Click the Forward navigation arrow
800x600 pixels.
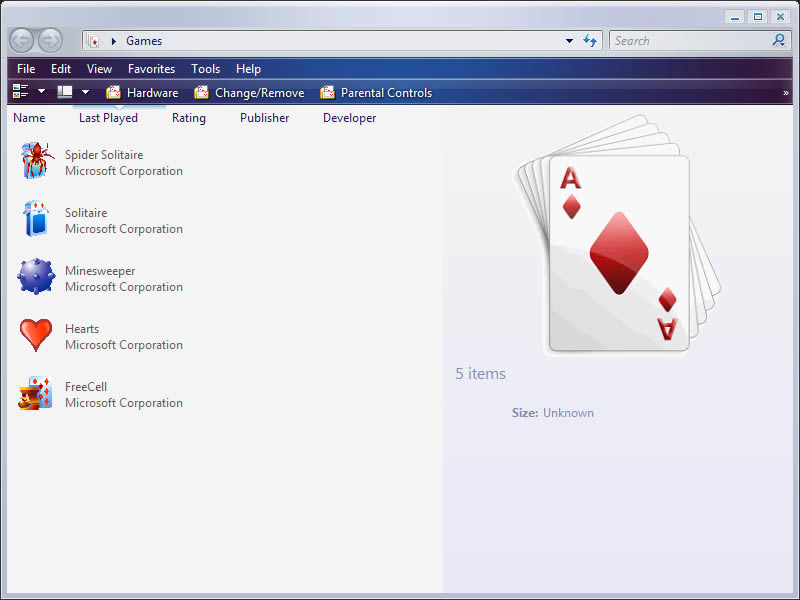50,40
